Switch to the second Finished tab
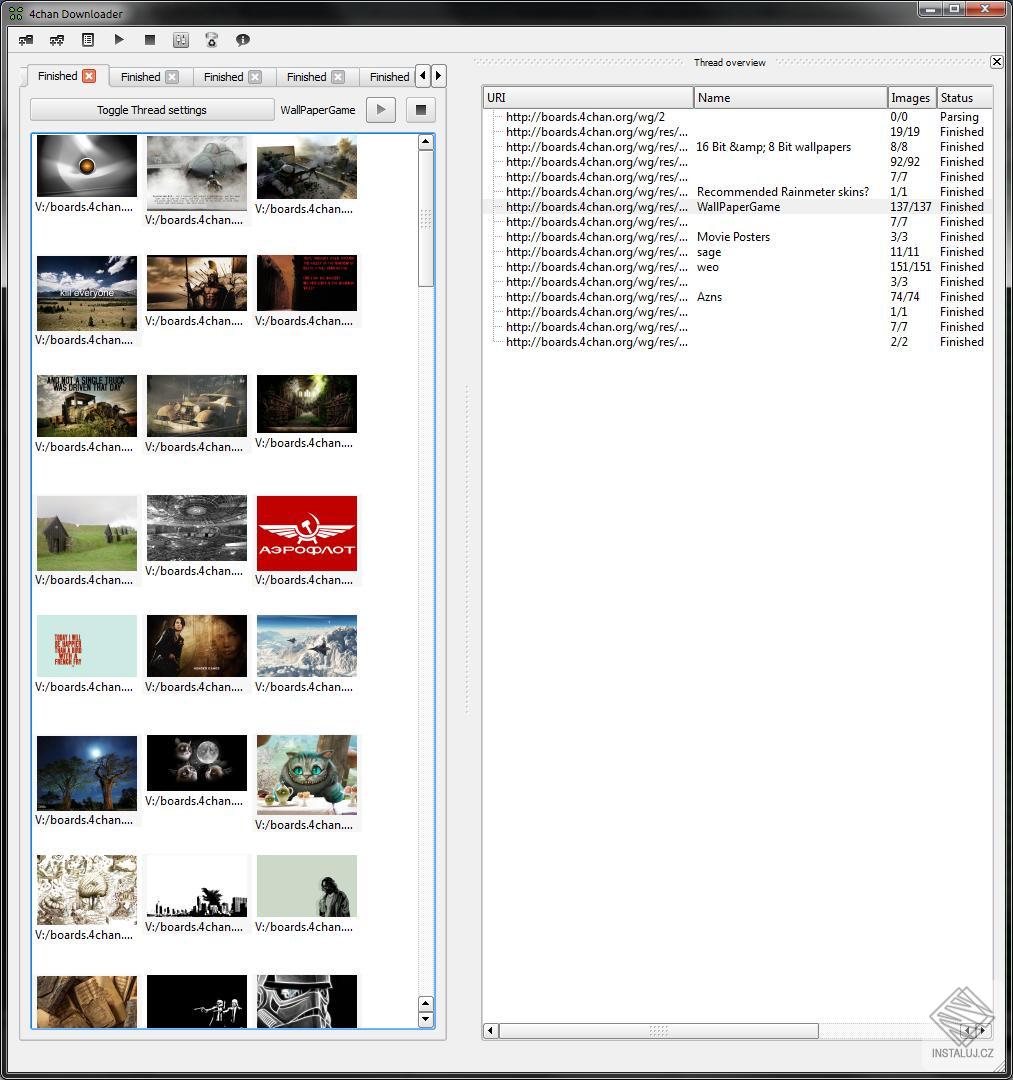Image resolution: width=1013 pixels, height=1080 pixels. click(140, 76)
